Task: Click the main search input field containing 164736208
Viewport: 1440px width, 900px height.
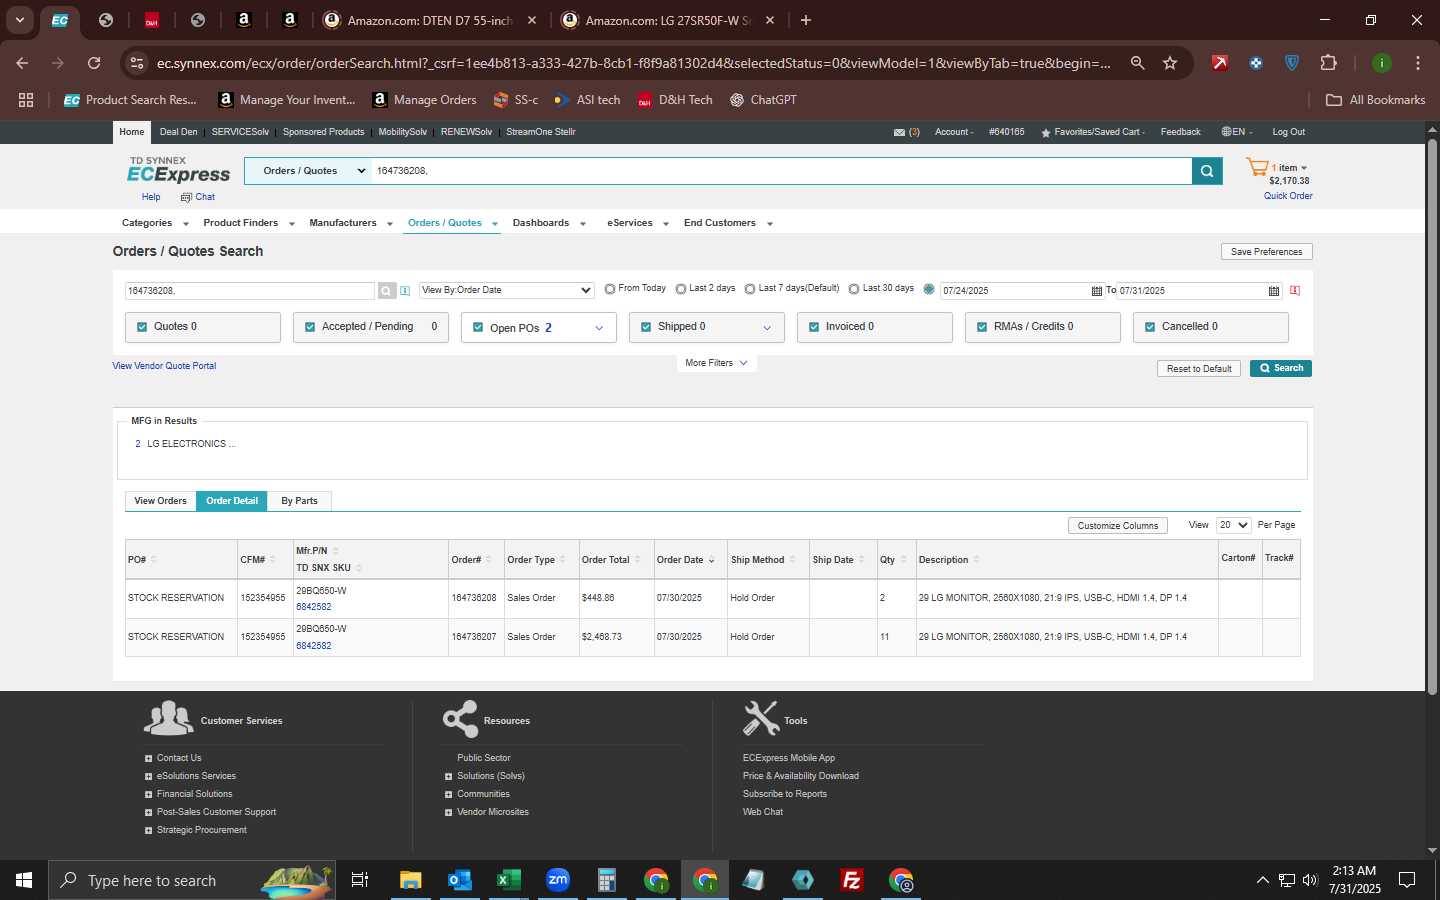Action: (781, 171)
